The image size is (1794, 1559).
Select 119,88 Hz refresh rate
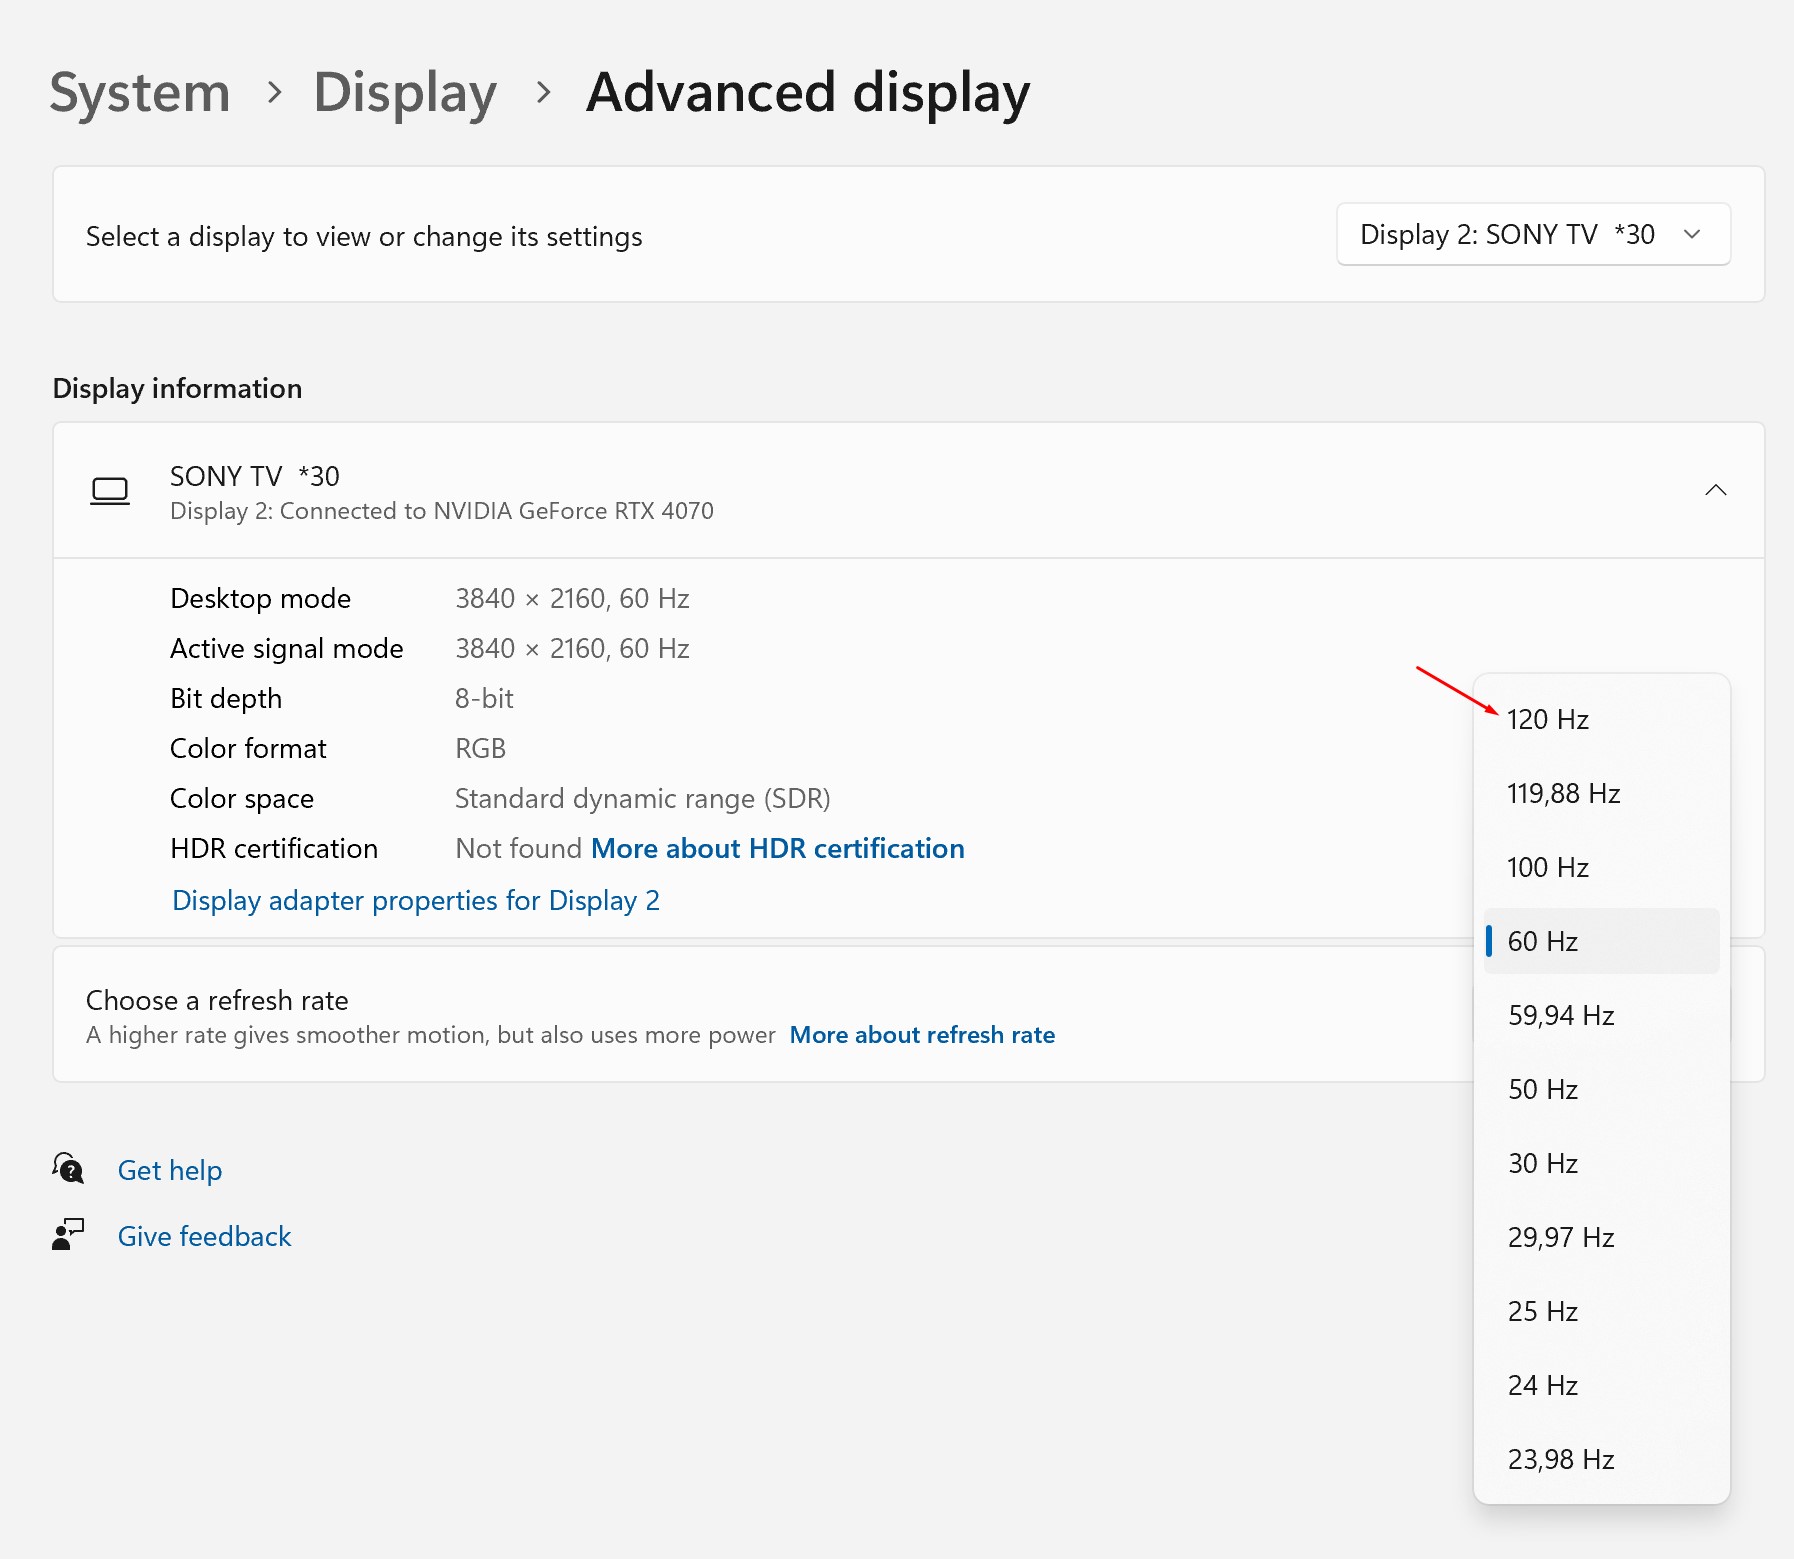(1601, 793)
